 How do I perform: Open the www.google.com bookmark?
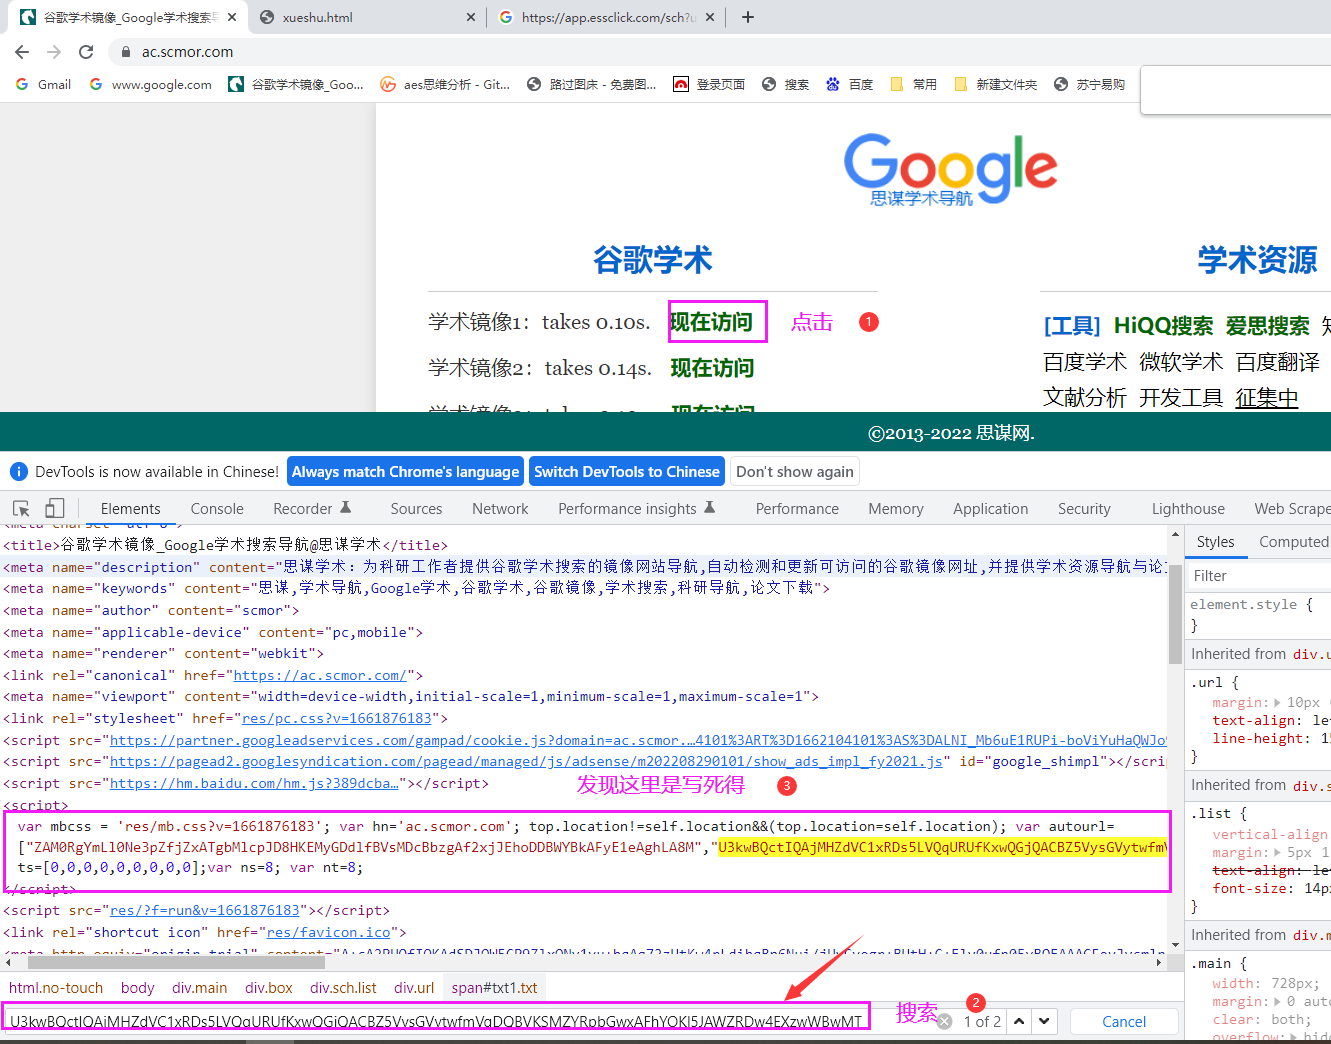click(x=151, y=85)
